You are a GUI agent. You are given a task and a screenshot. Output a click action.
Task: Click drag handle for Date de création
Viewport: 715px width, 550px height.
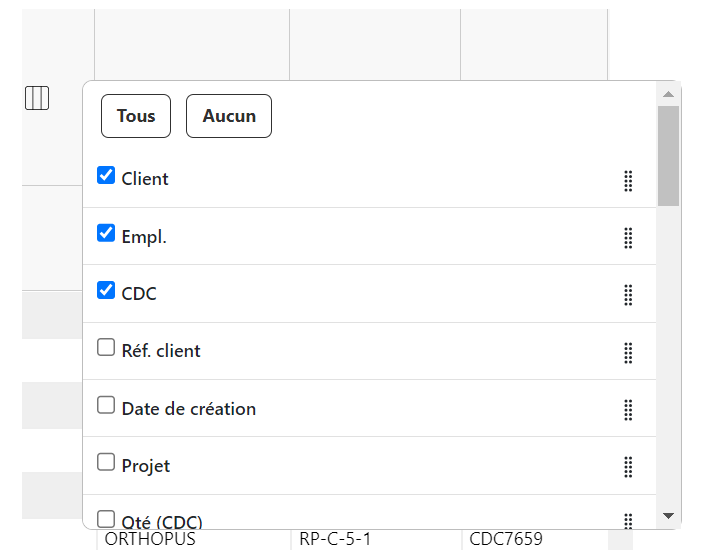[x=628, y=409]
